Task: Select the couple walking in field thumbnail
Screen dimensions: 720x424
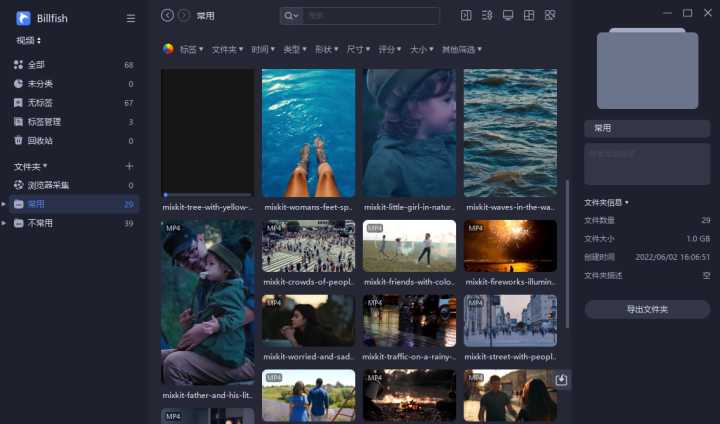Action: (x=309, y=396)
